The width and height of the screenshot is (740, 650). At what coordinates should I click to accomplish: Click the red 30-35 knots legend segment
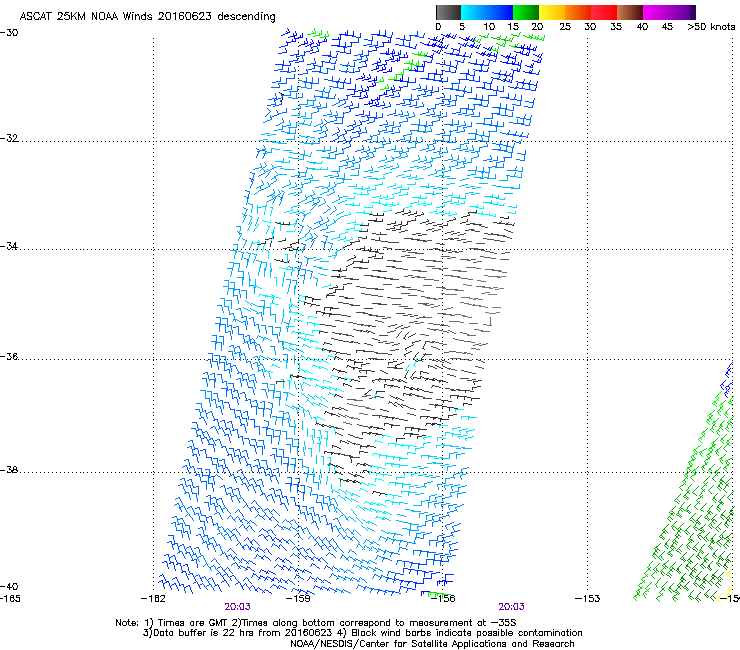tap(604, 12)
